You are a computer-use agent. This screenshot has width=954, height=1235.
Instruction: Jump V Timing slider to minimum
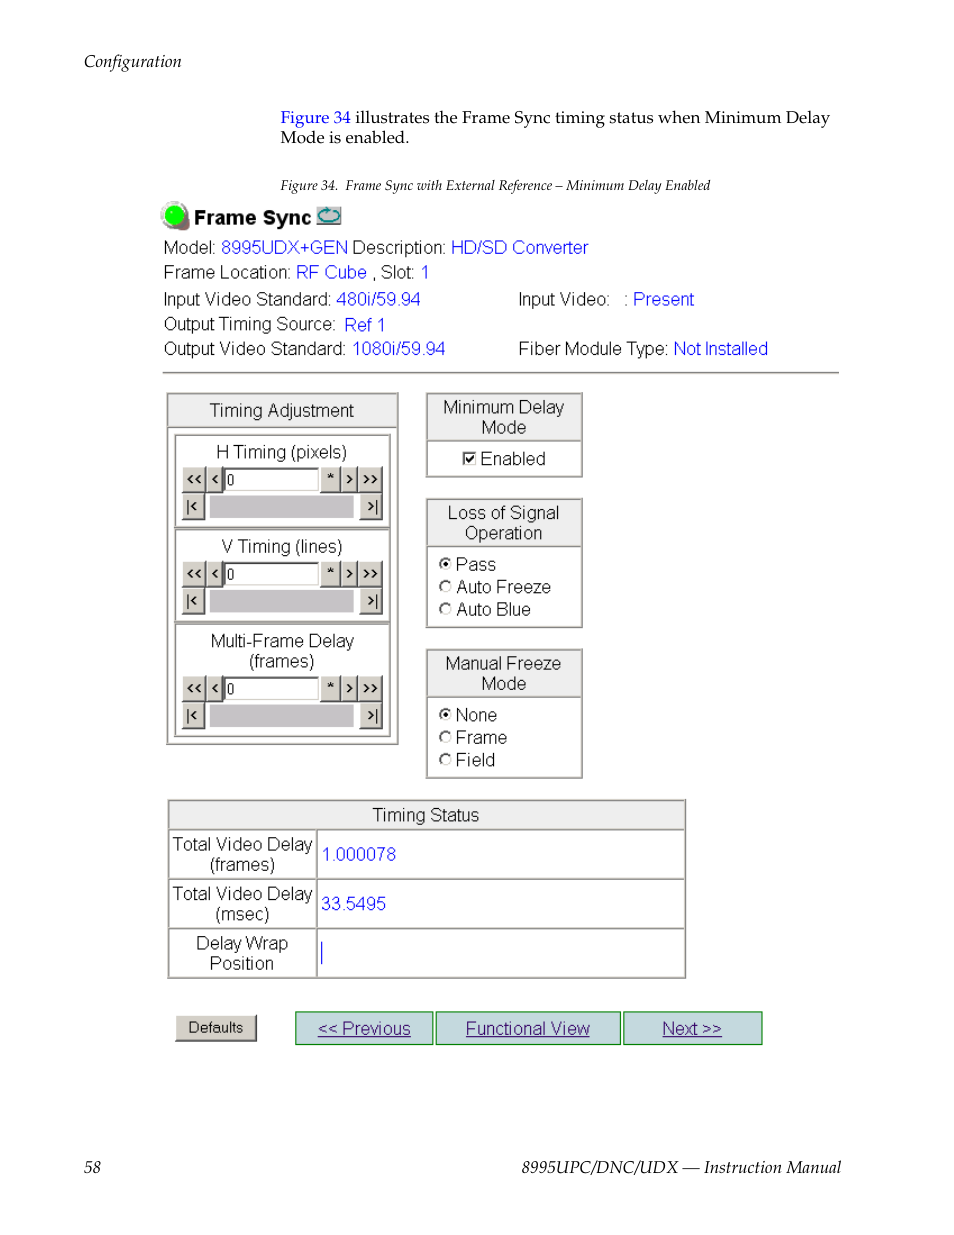click(x=194, y=601)
